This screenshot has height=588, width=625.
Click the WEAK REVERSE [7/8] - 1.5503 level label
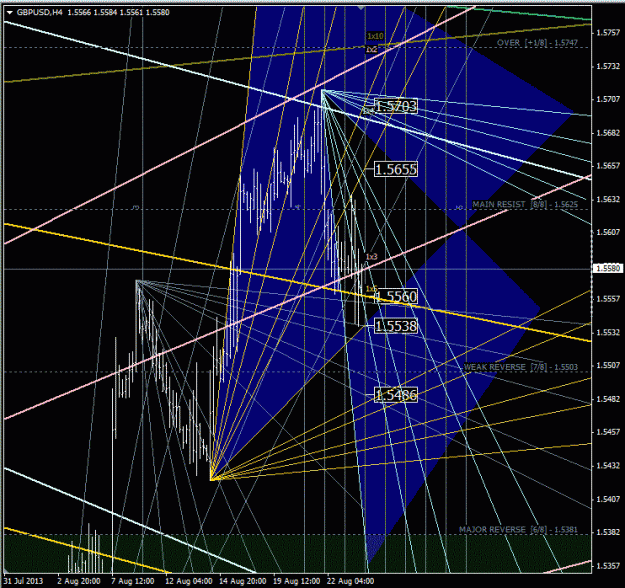click(x=521, y=367)
